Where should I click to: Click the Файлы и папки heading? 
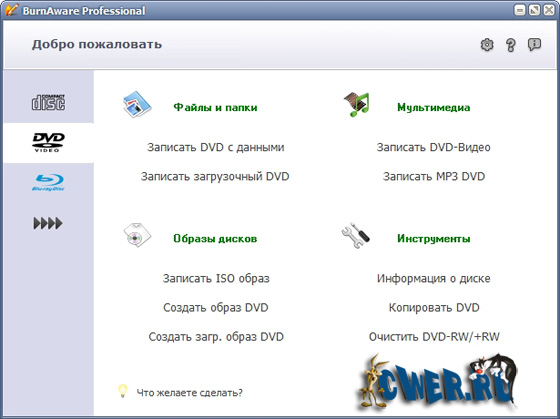coord(215,107)
